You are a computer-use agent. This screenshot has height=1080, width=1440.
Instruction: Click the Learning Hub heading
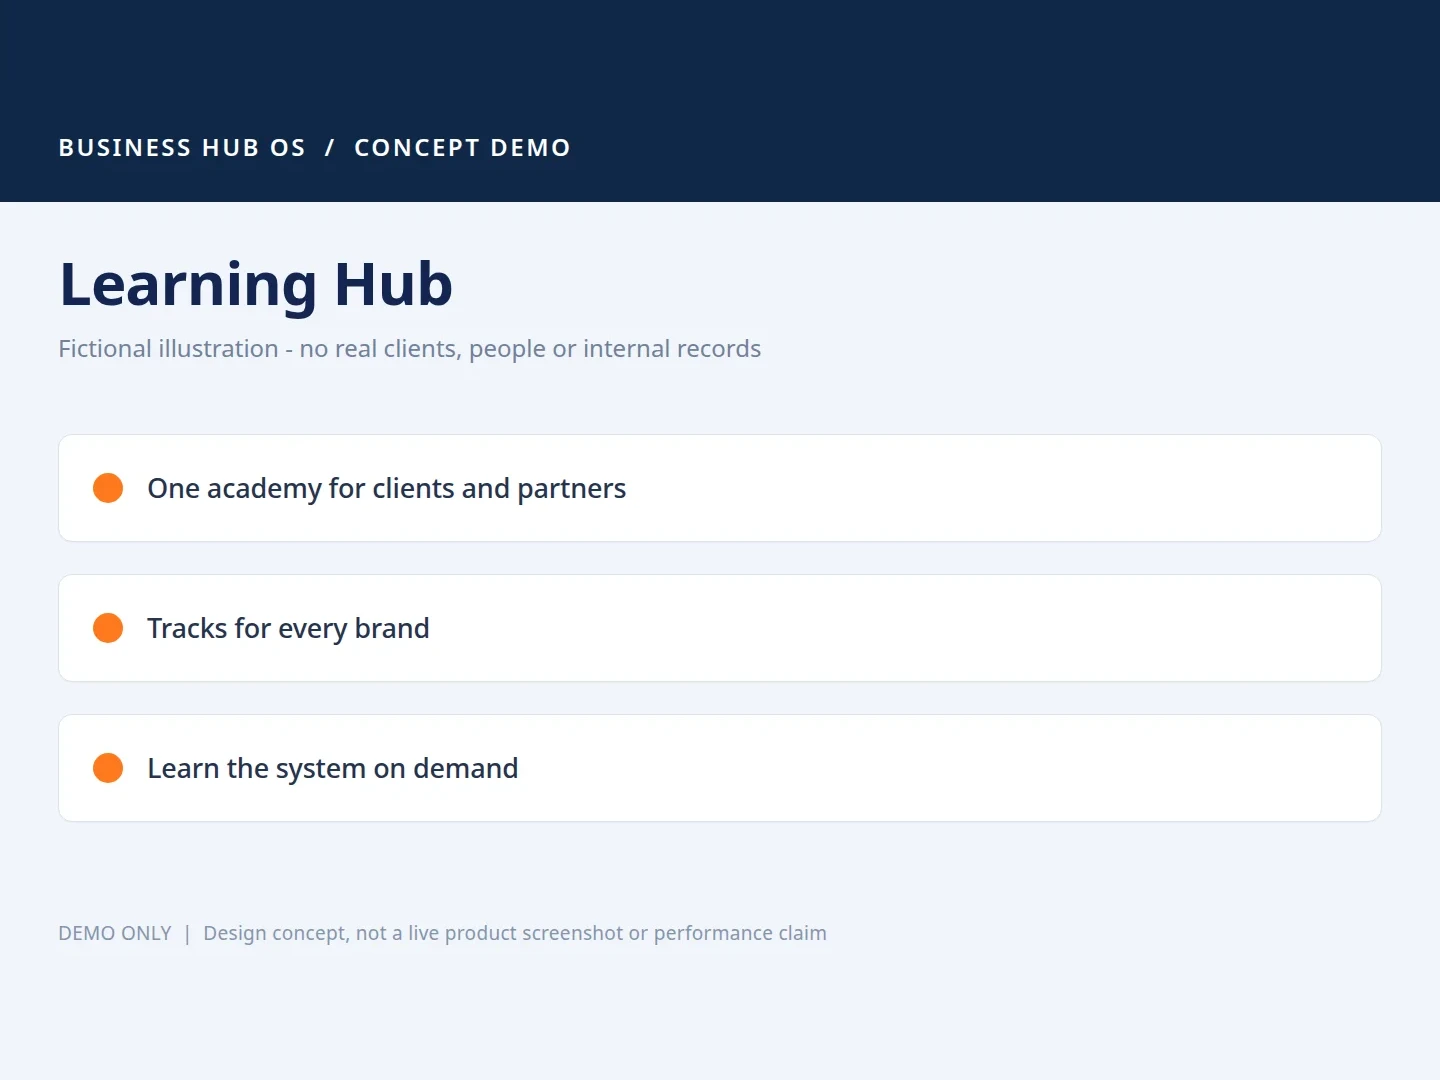[256, 285]
